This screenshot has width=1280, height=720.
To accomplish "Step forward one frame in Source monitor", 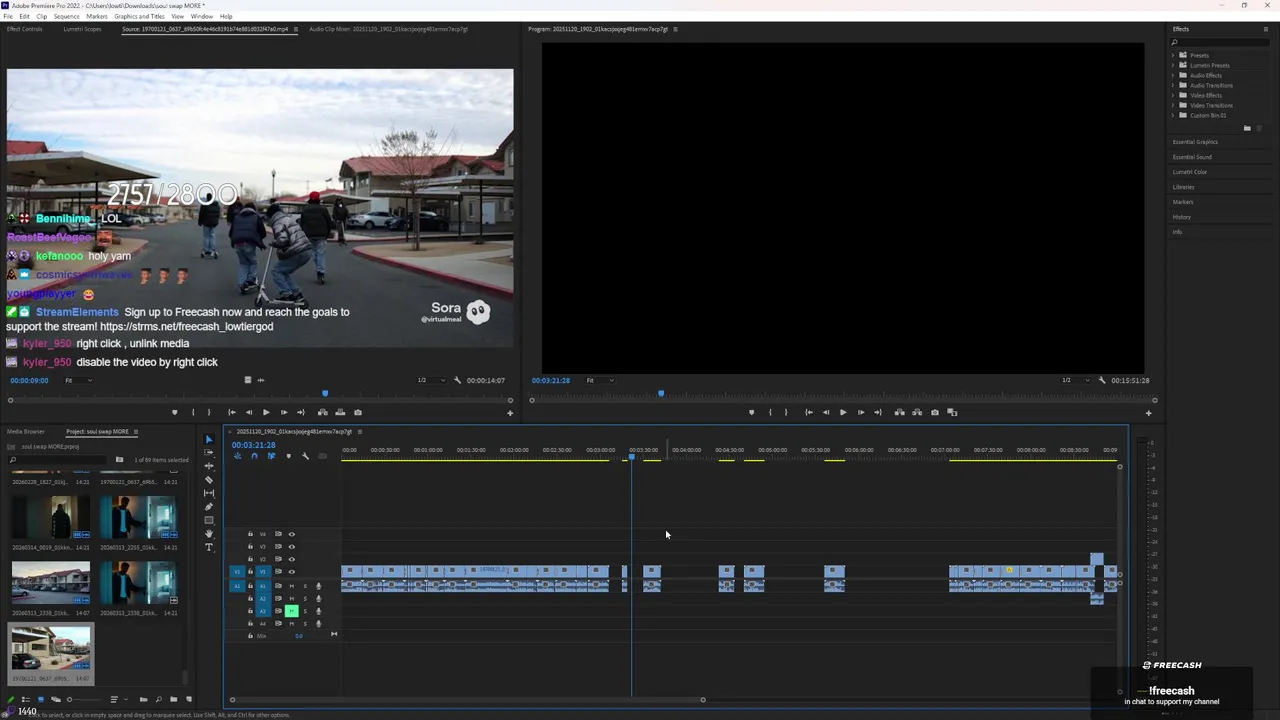I will (x=284, y=412).
